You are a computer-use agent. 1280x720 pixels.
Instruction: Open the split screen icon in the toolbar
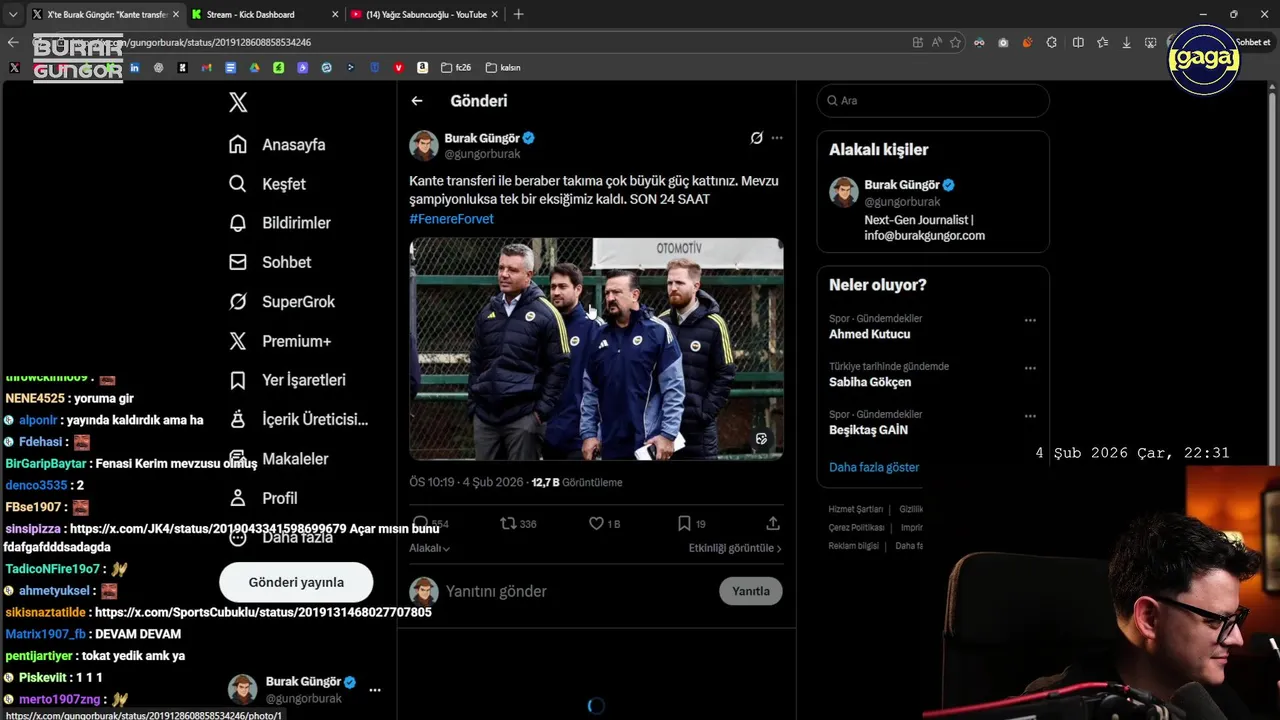[x=1078, y=42]
